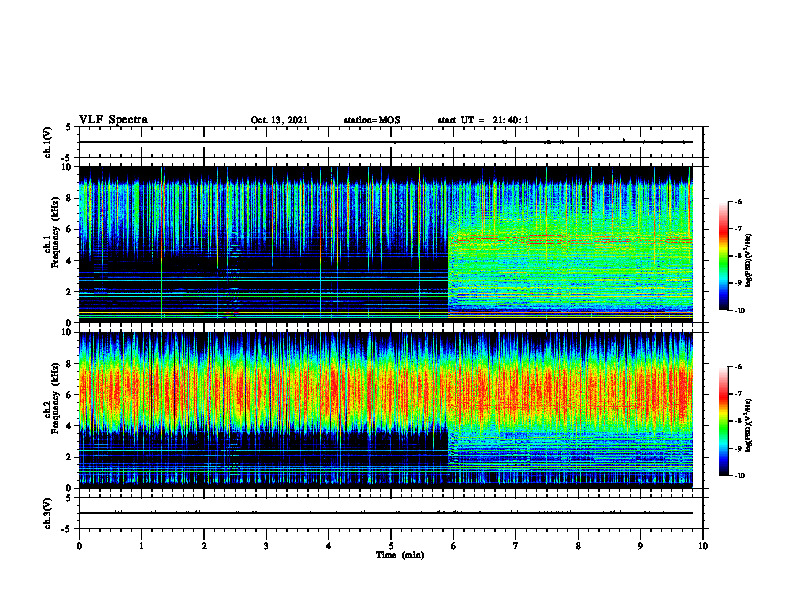Image resolution: width=792 pixels, height=612 pixels.
Task: Click the ch.2 frequency tick label '4'
Action: (x=70, y=426)
